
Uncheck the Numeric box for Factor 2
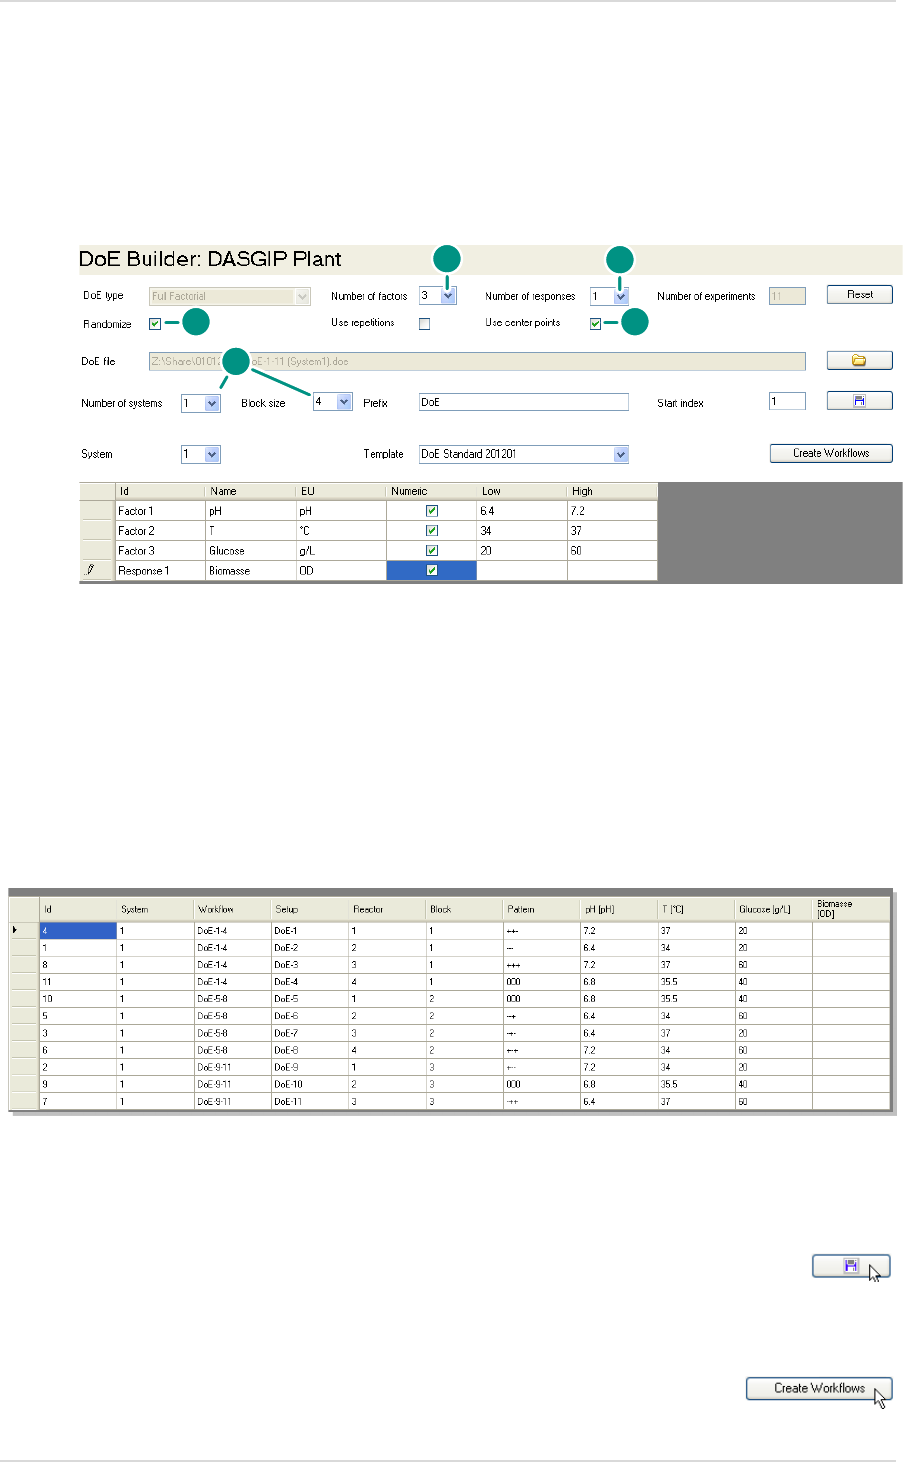click(x=432, y=531)
